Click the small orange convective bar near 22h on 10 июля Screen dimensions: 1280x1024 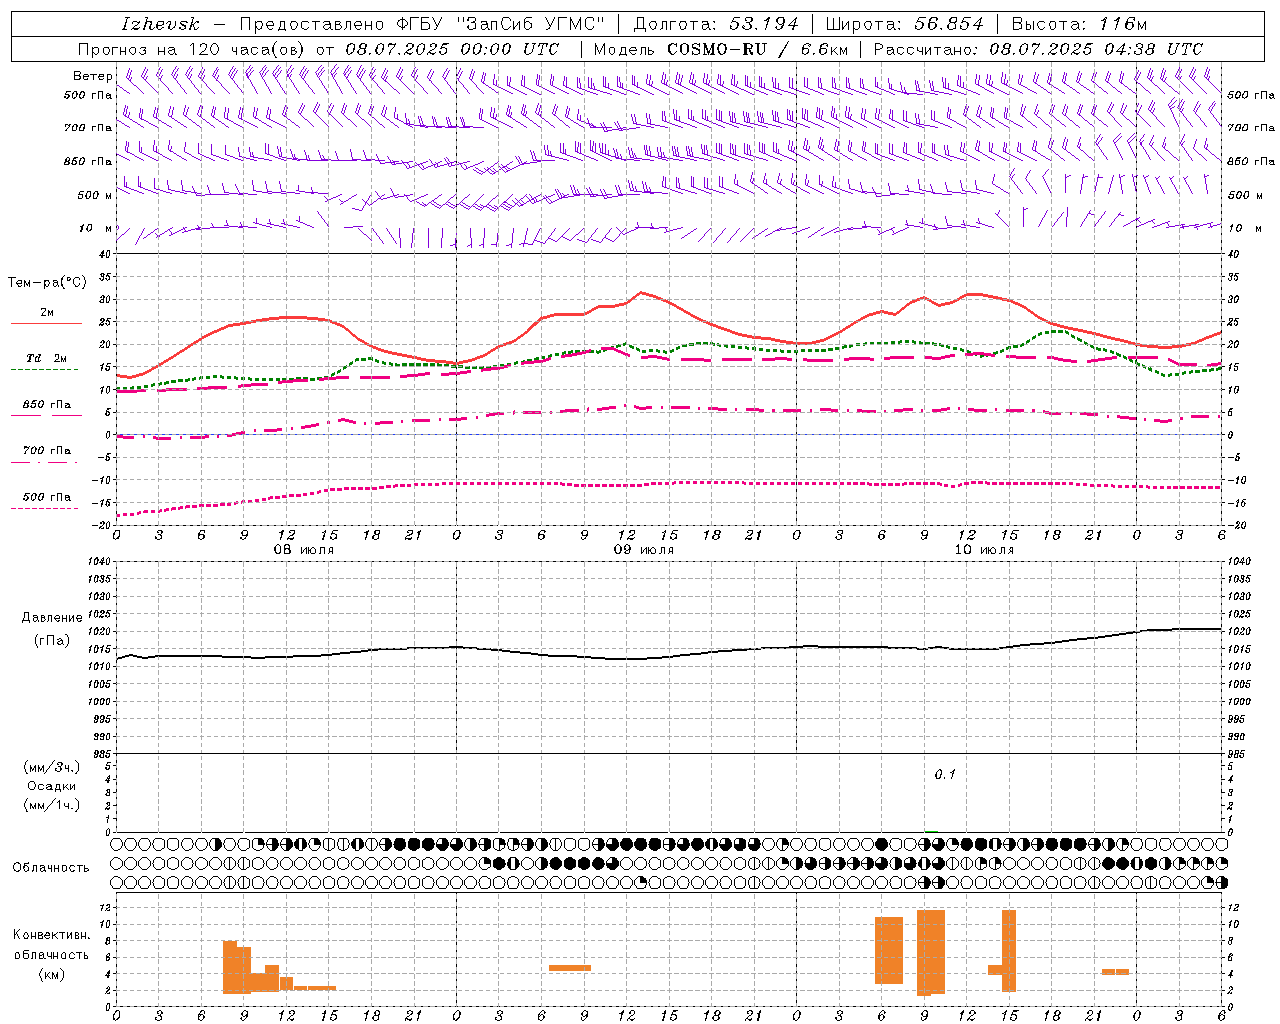1115,972
